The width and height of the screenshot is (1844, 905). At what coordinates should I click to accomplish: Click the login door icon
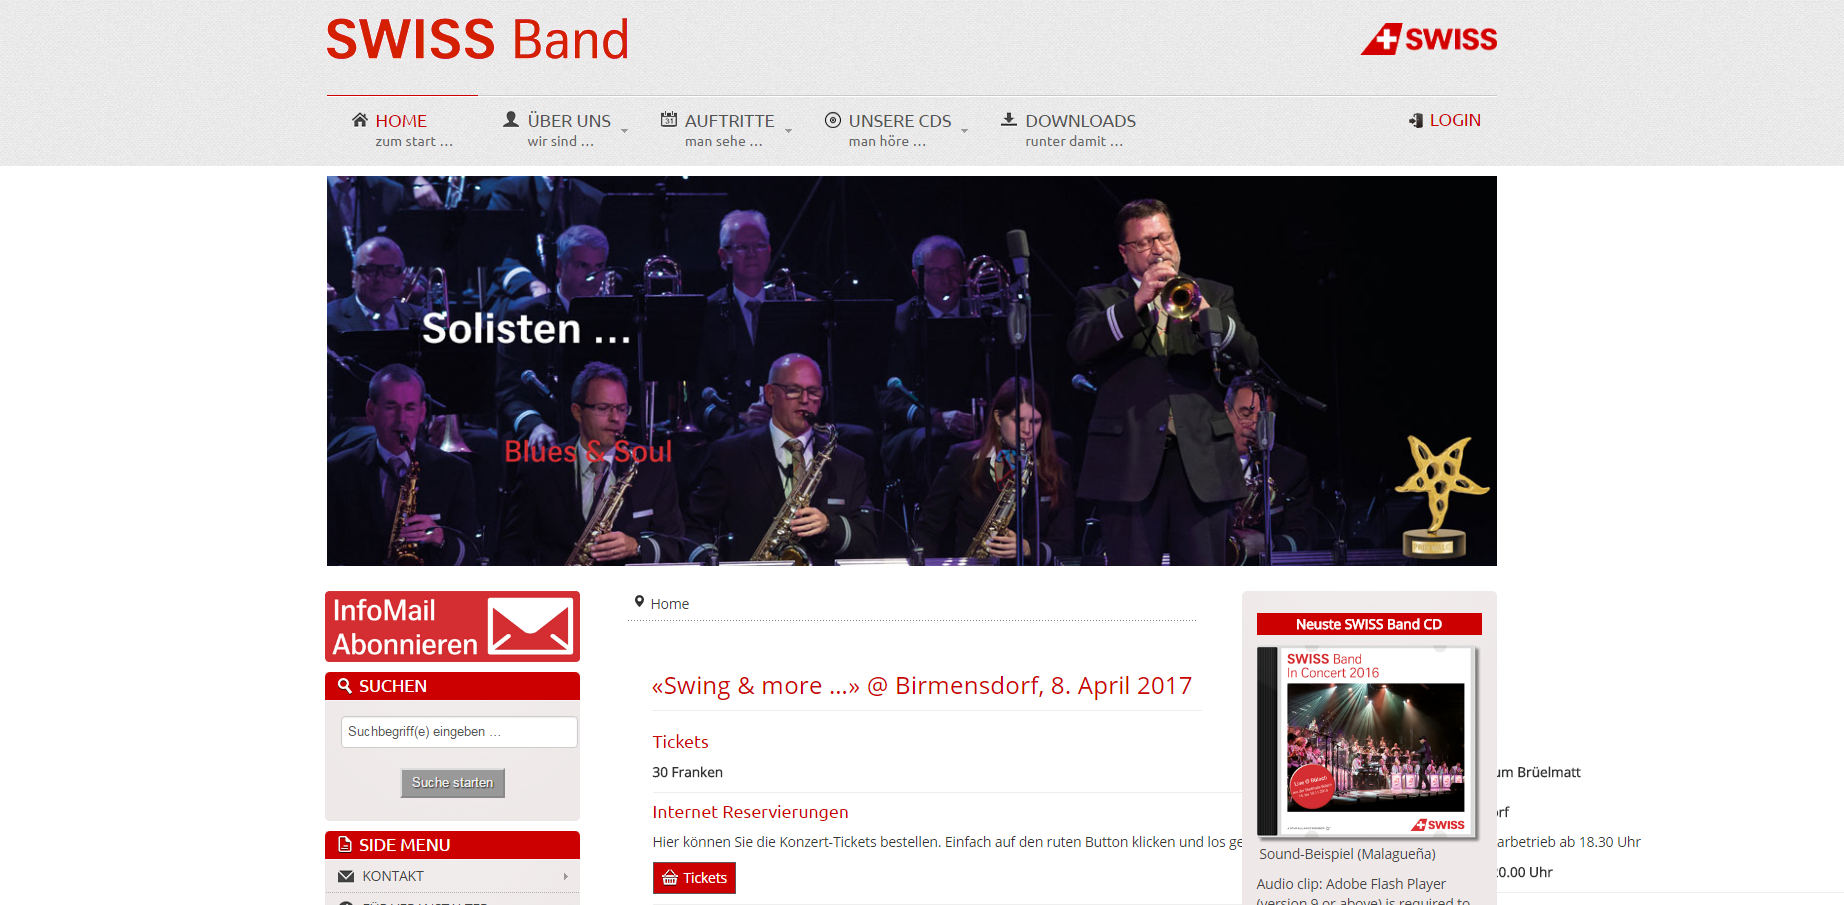[1416, 120]
